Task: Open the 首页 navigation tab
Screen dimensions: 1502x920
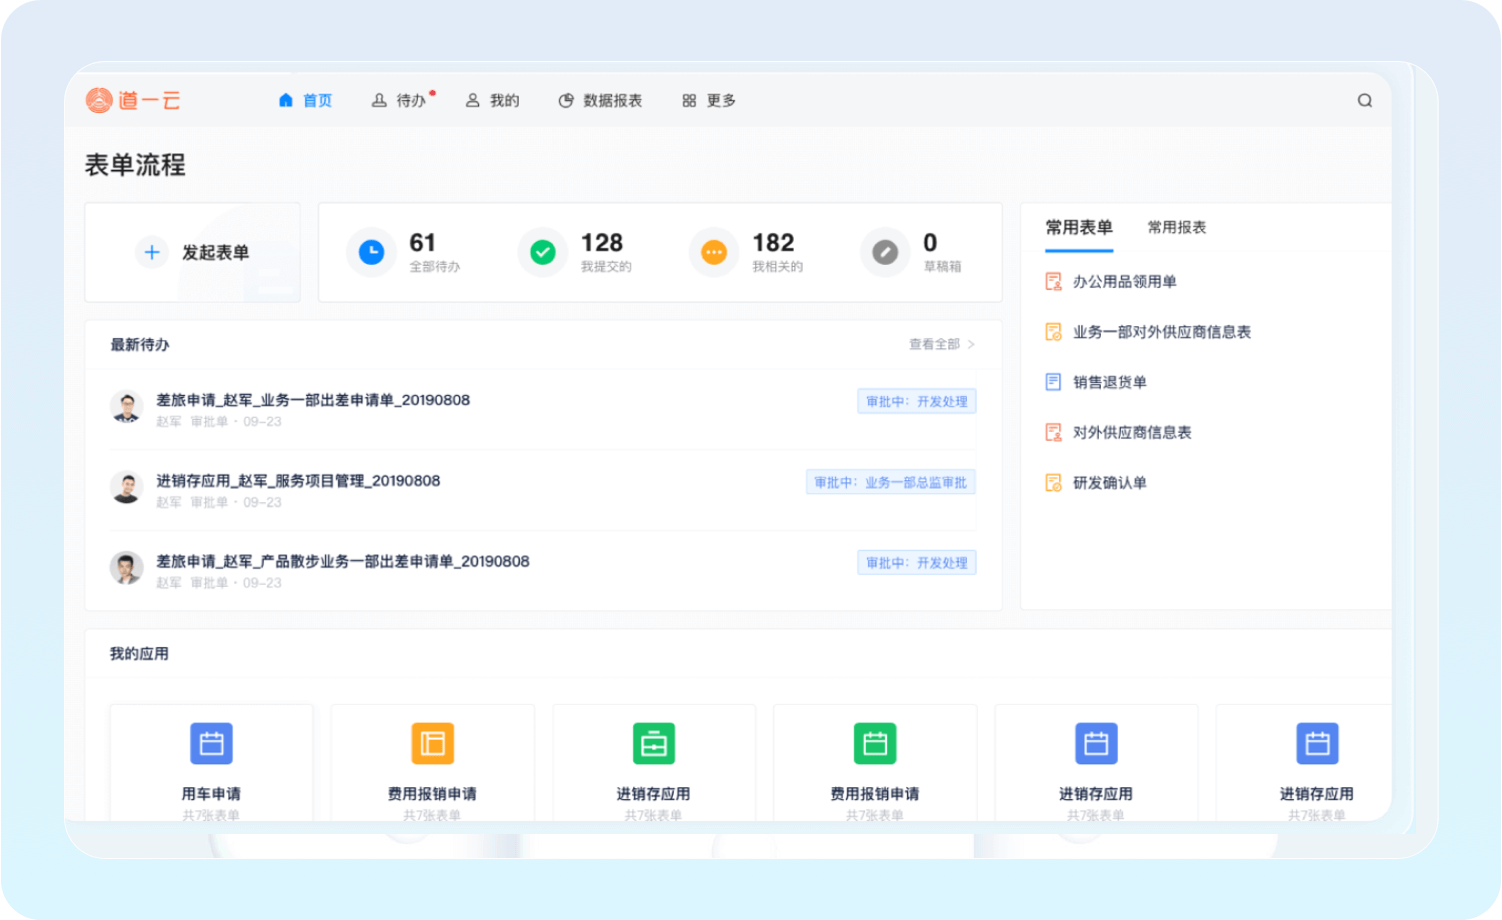Action: (x=306, y=101)
